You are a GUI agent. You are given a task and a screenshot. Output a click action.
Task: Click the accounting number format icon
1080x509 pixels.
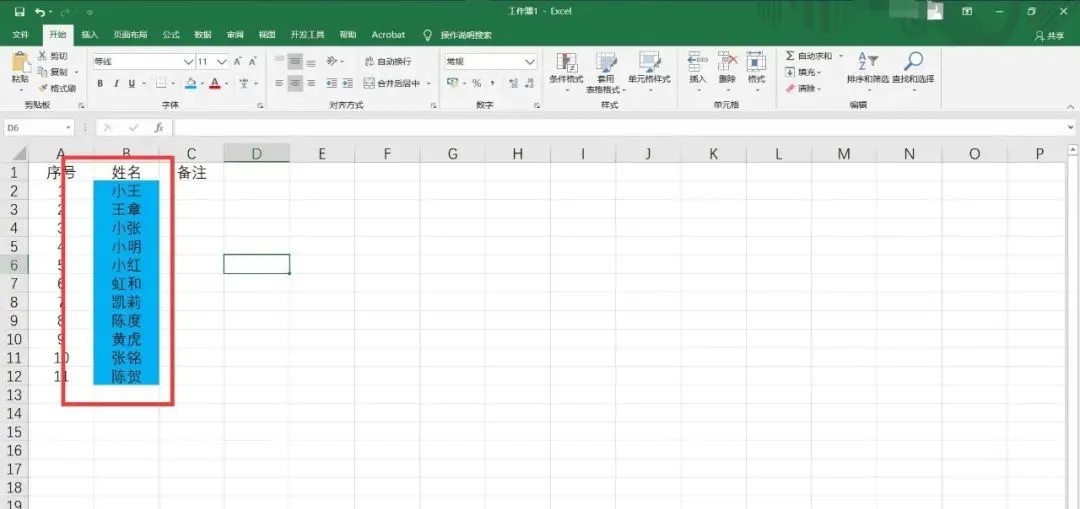(453, 83)
